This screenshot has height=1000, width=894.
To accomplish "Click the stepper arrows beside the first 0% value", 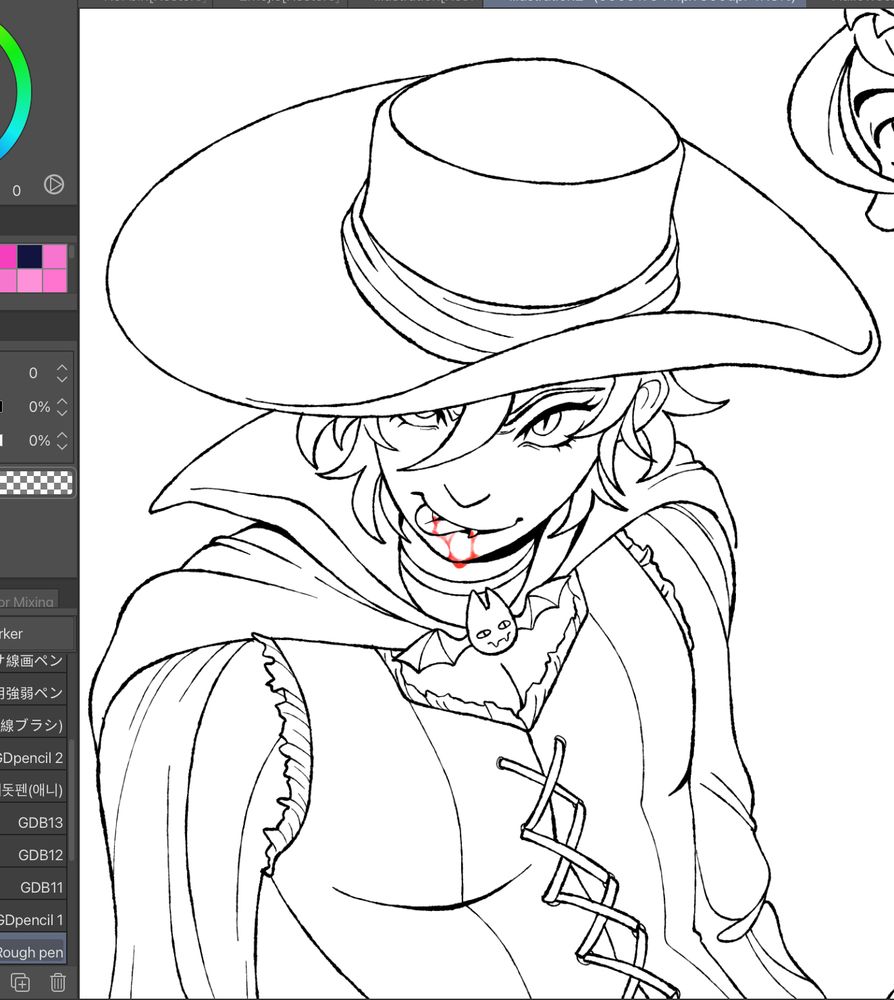I will point(62,407).
